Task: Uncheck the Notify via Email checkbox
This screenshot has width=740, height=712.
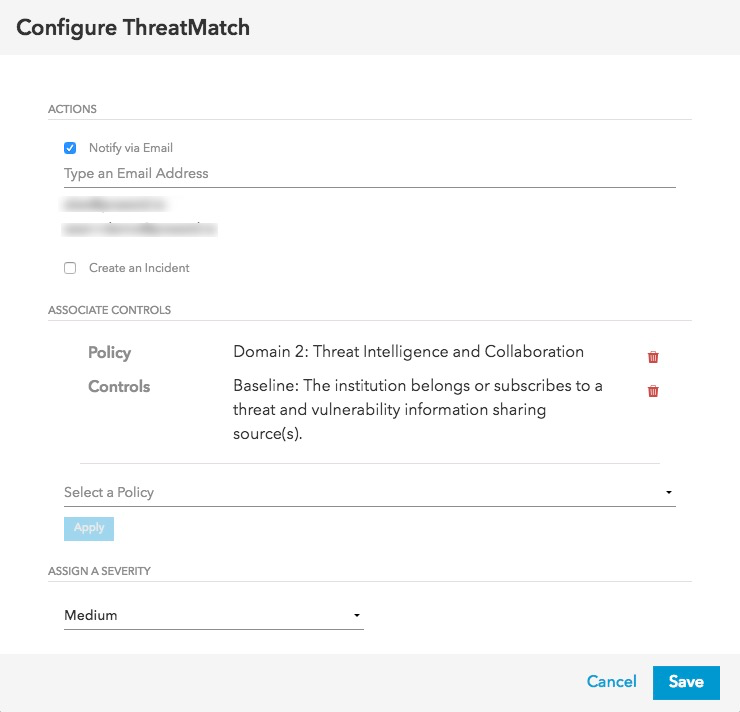Action: (x=70, y=148)
